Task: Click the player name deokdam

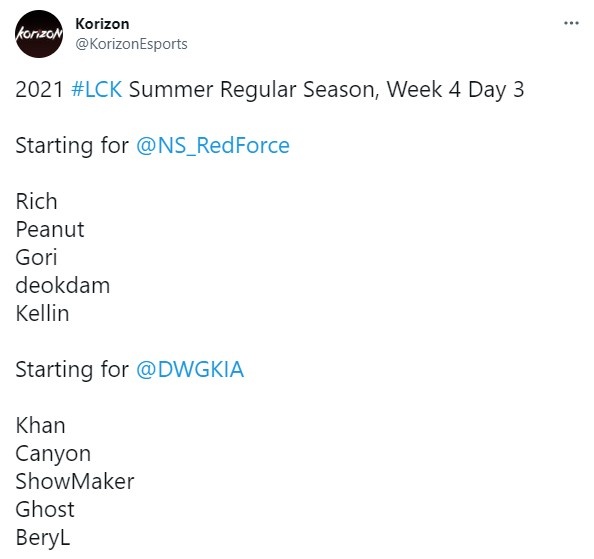Action: 63,286
